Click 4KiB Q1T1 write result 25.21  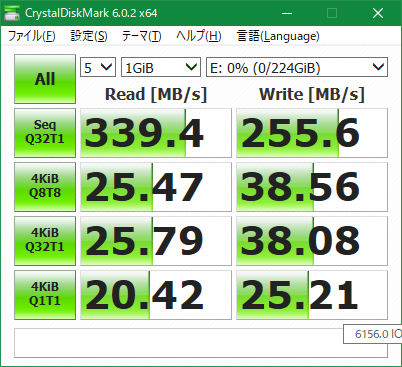312,295
